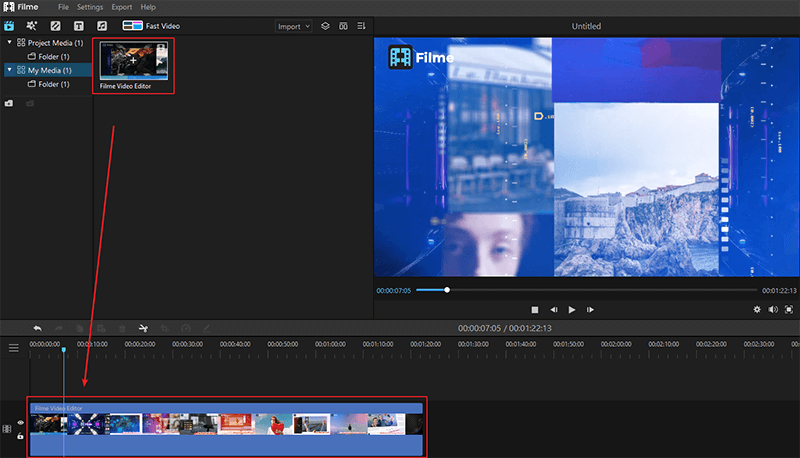The width and height of the screenshot is (800, 458).
Task: Click the speed gauge icon
Action: click(186, 328)
